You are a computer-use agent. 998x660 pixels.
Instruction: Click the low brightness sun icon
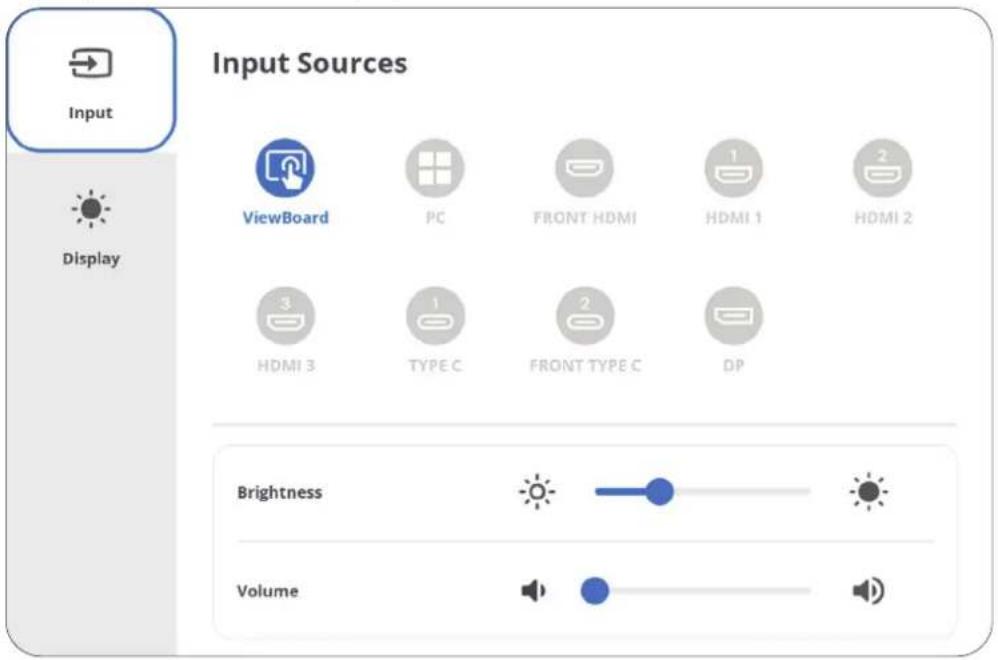click(x=537, y=491)
